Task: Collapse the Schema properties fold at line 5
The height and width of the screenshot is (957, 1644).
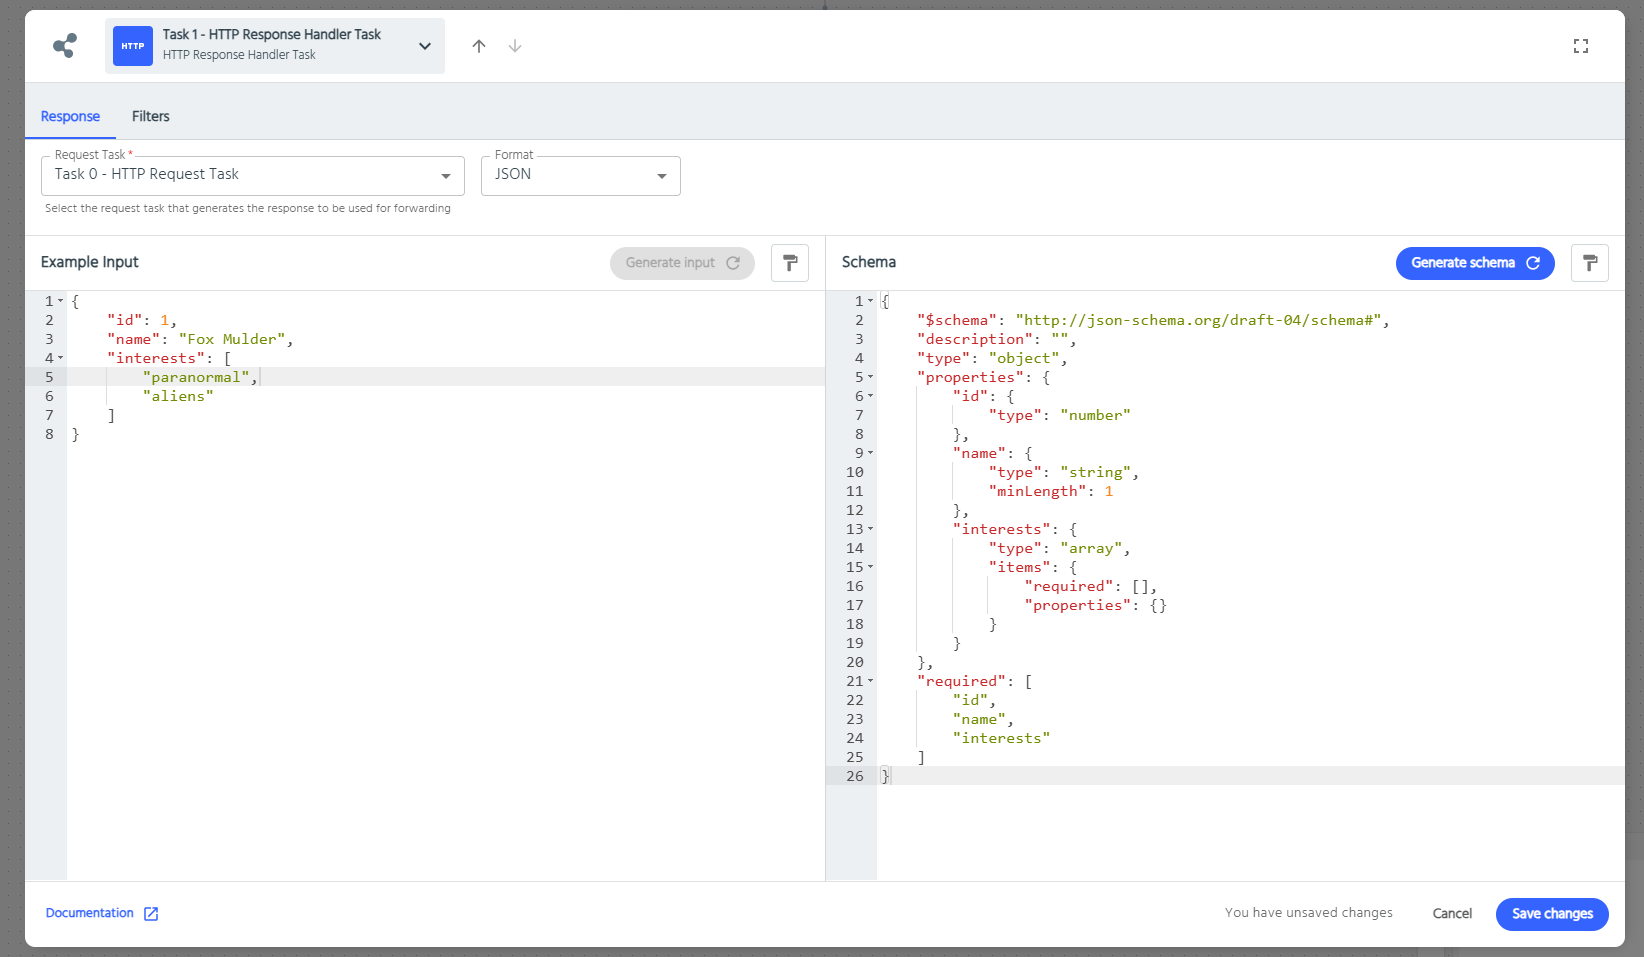Action: click(x=870, y=377)
